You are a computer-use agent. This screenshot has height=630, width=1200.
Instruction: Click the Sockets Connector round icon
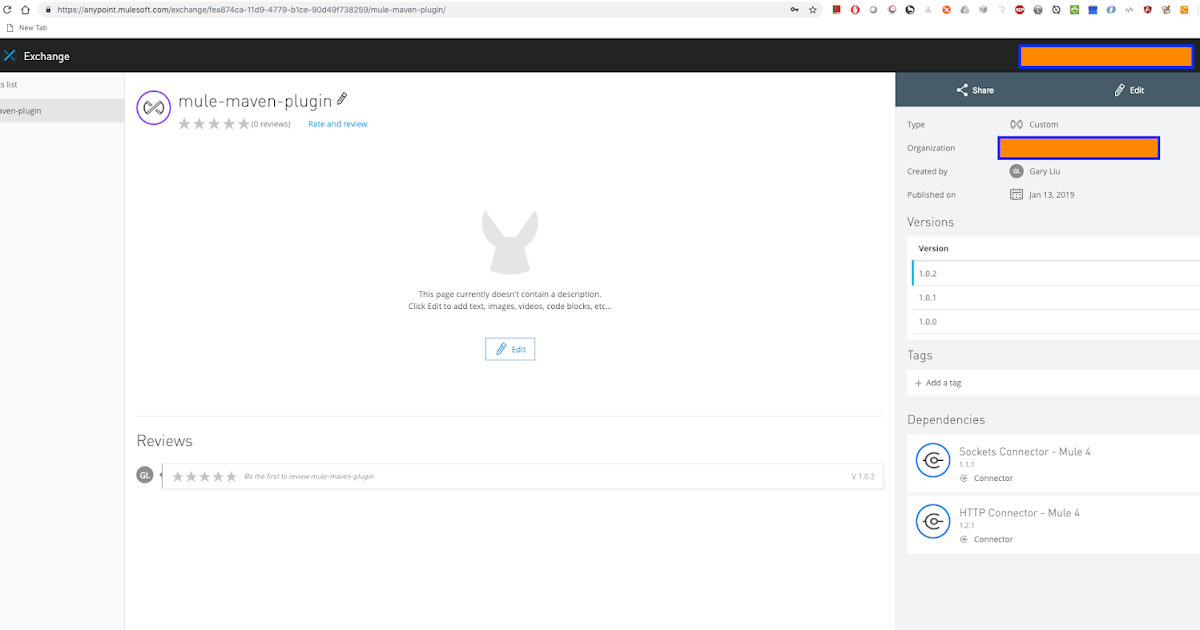coord(933,460)
